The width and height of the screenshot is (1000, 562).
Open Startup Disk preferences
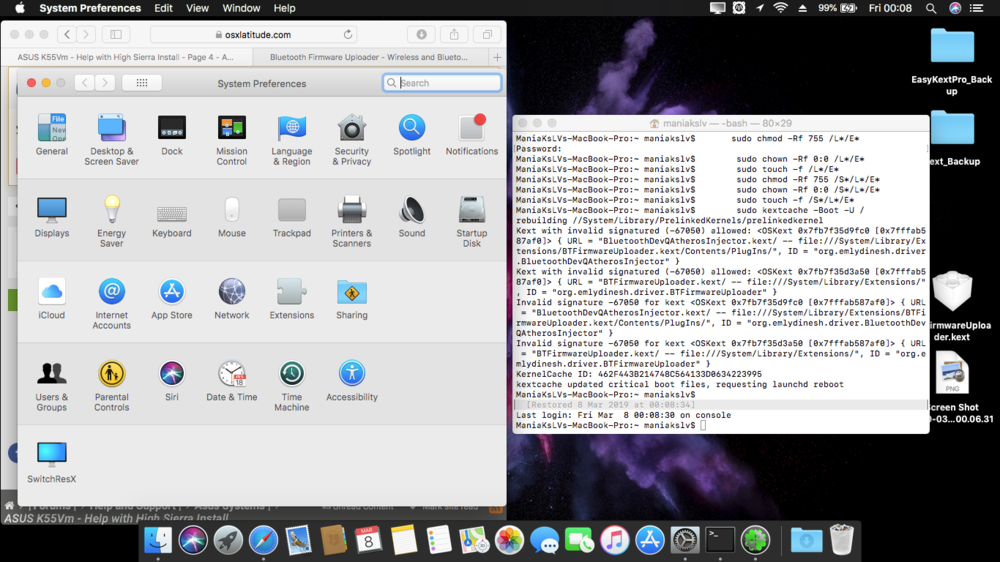pos(471,221)
